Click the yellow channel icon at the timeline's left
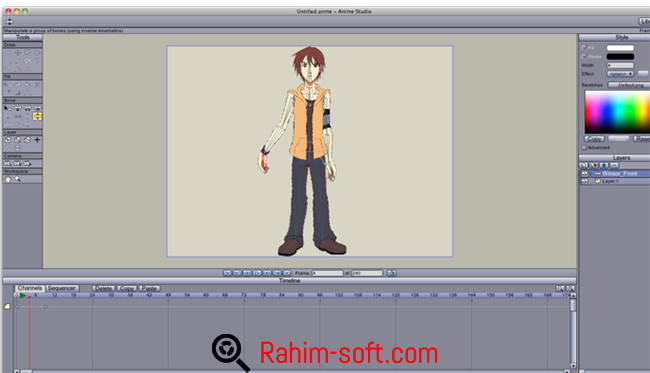This screenshot has width=650, height=373. pyautogui.click(x=7, y=306)
